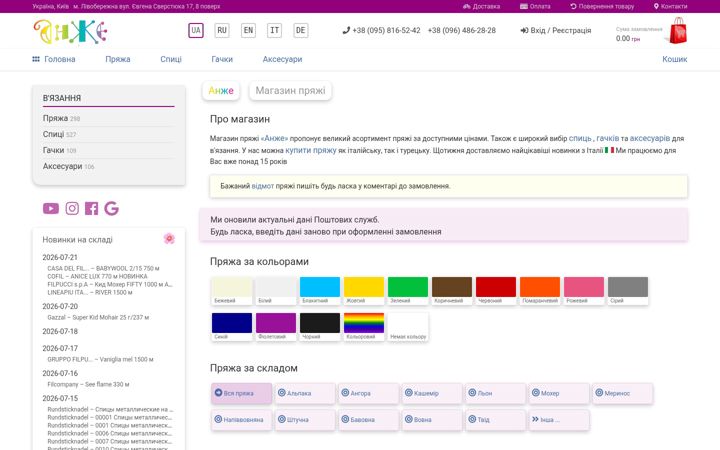This screenshot has width=720, height=450.
Task: Open Кошик in navigation menu
Action: coord(675,59)
